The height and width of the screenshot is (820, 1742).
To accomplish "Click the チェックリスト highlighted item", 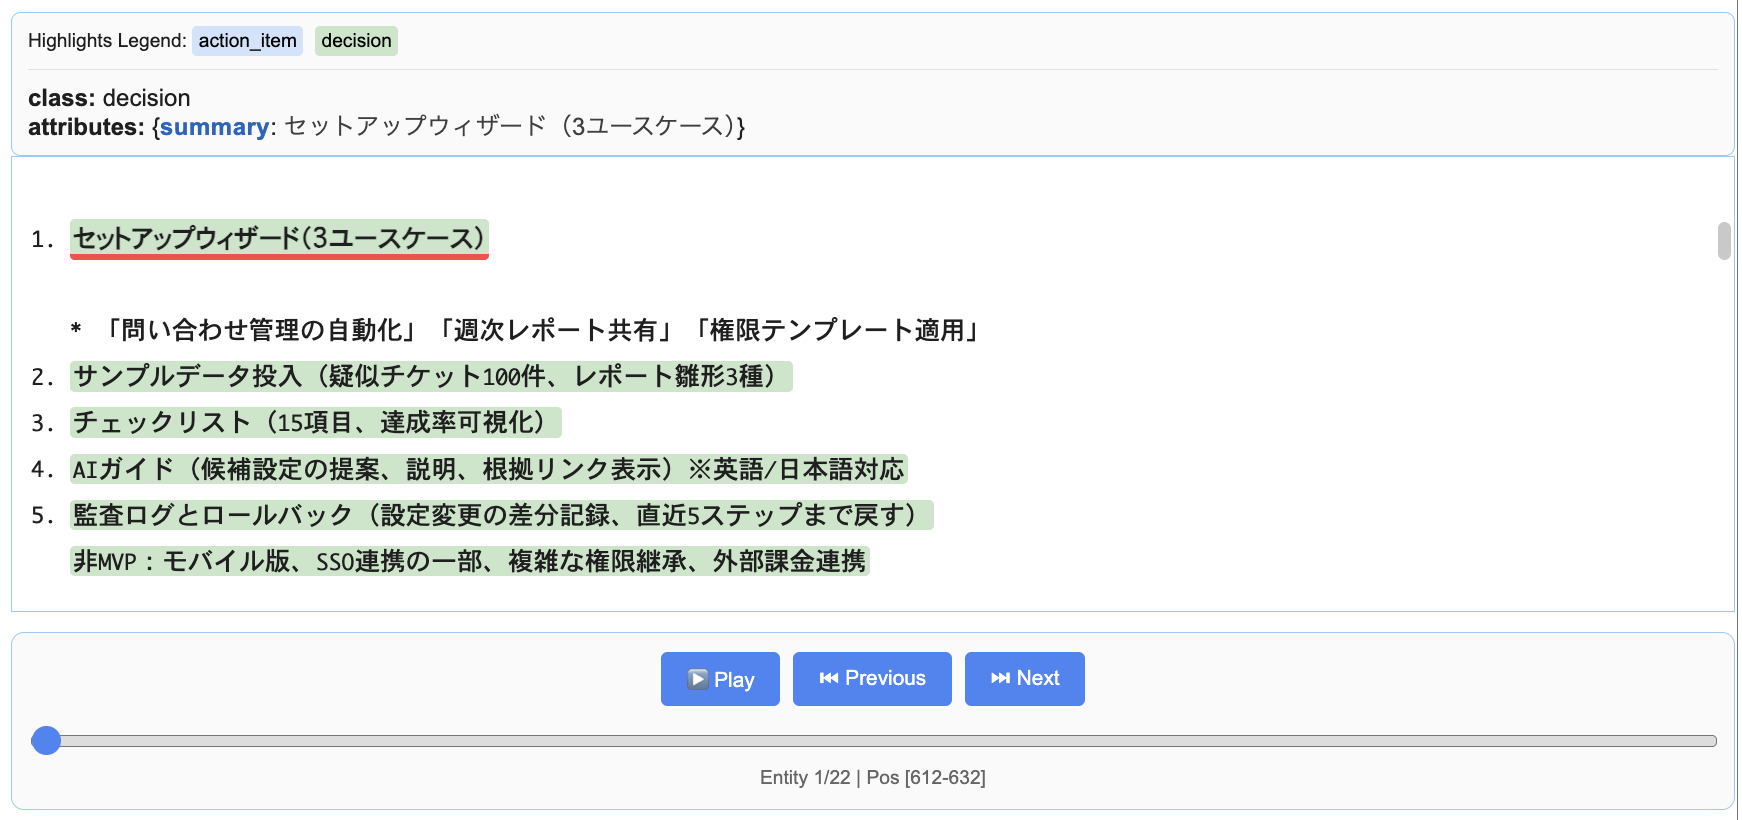I will [315, 422].
